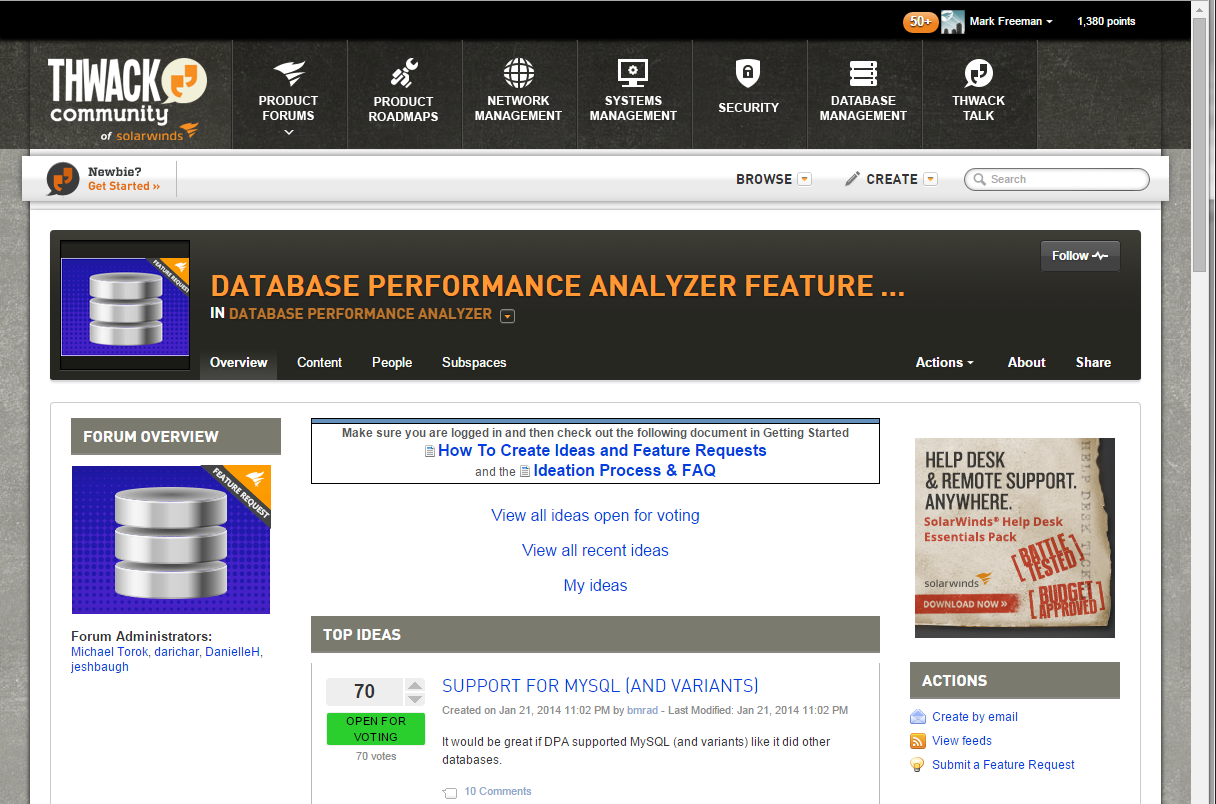Click document icon before Ideation Process
Image resolution: width=1216 pixels, height=804 pixels.
click(x=525, y=471)
